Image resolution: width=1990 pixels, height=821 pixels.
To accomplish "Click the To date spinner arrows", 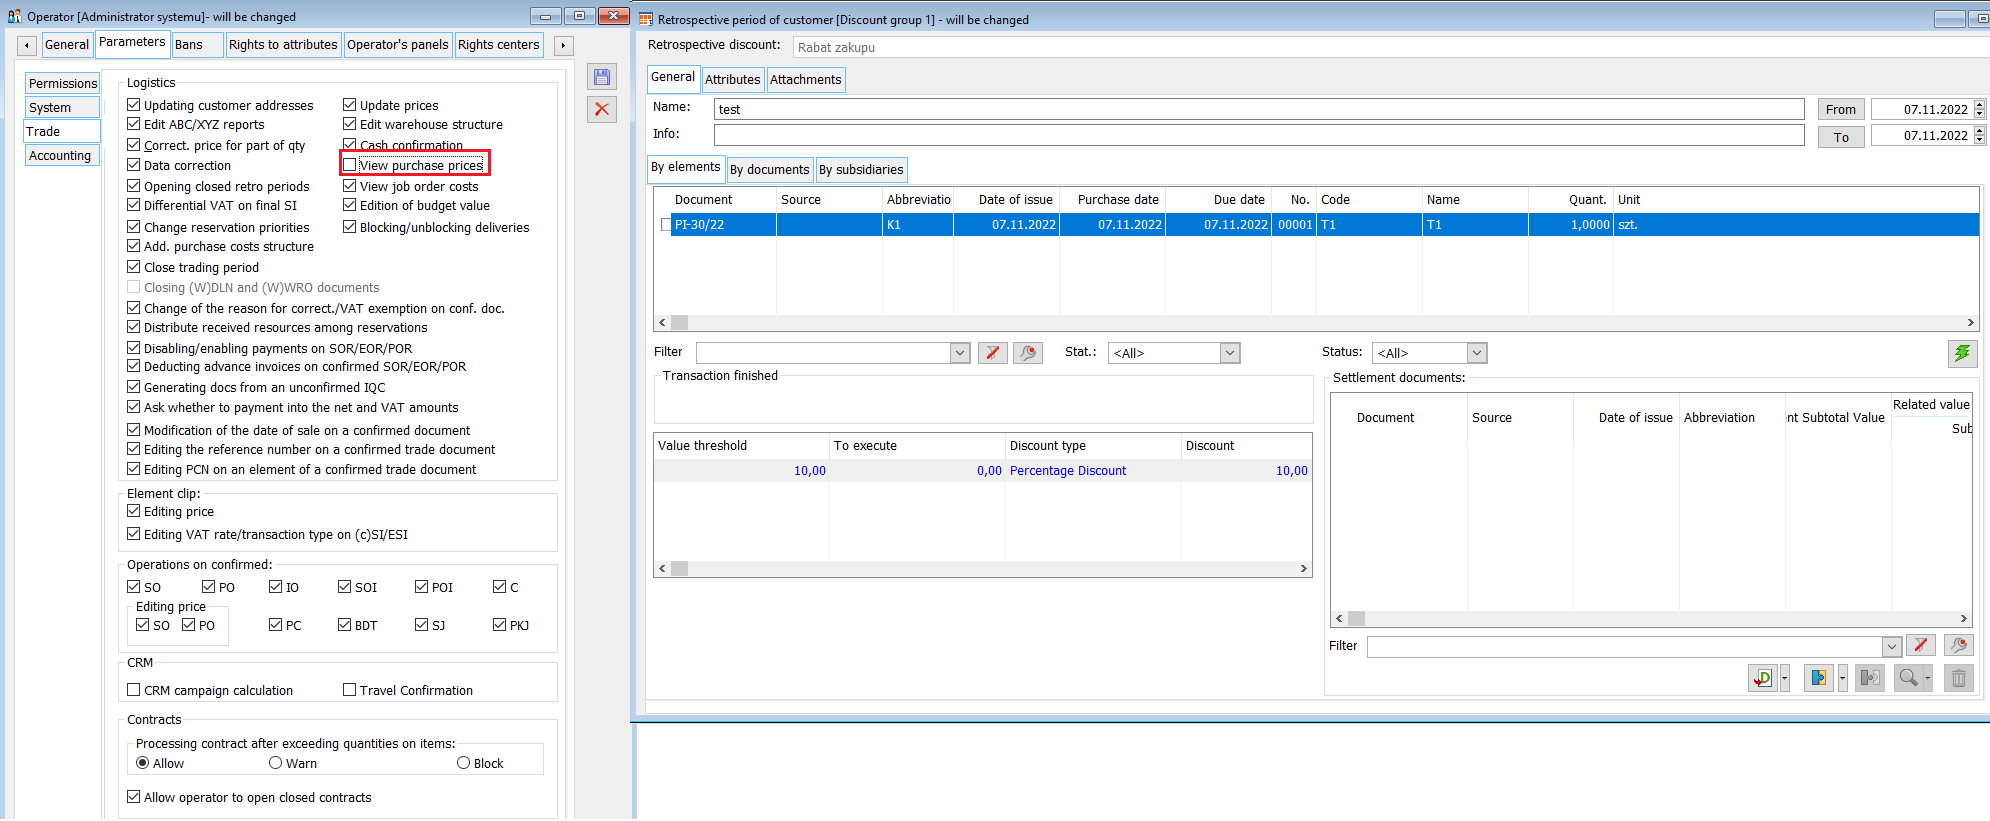I will click(x=1979, y=135).
